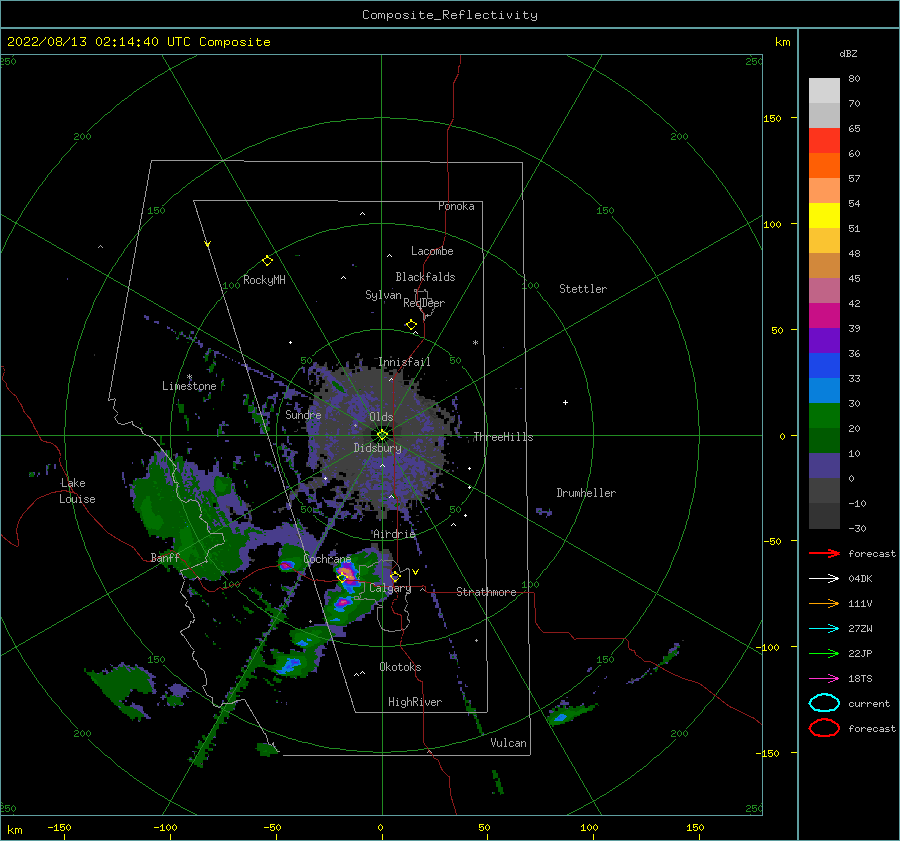Click the Composite_Reflectivity title
This screenshot has height=841, width=900.
(450, 15)
